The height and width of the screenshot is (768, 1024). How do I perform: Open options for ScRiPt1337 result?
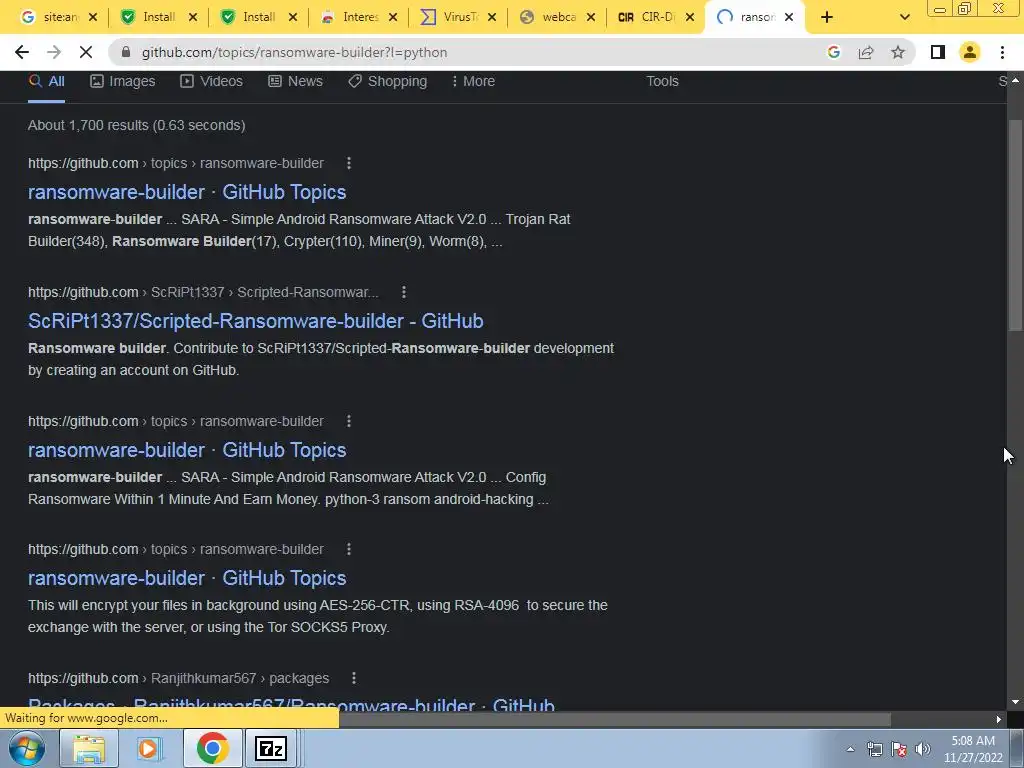click(404, 292)
